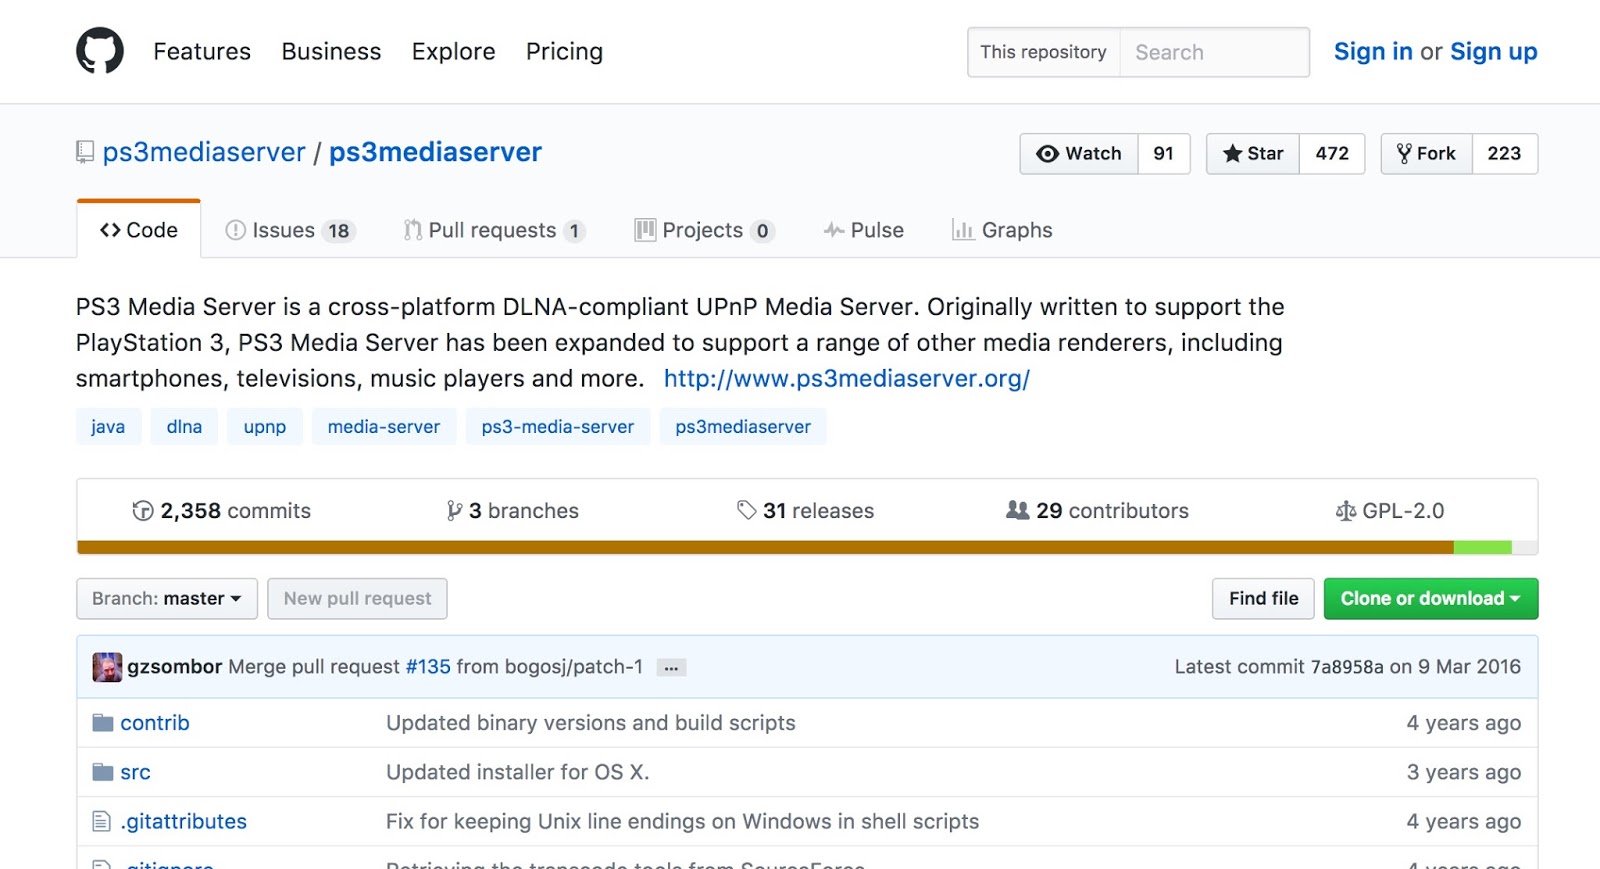Screen dimensions: 1600x869
Task: Click the contrib folder icon
Action: pos(103,723)
